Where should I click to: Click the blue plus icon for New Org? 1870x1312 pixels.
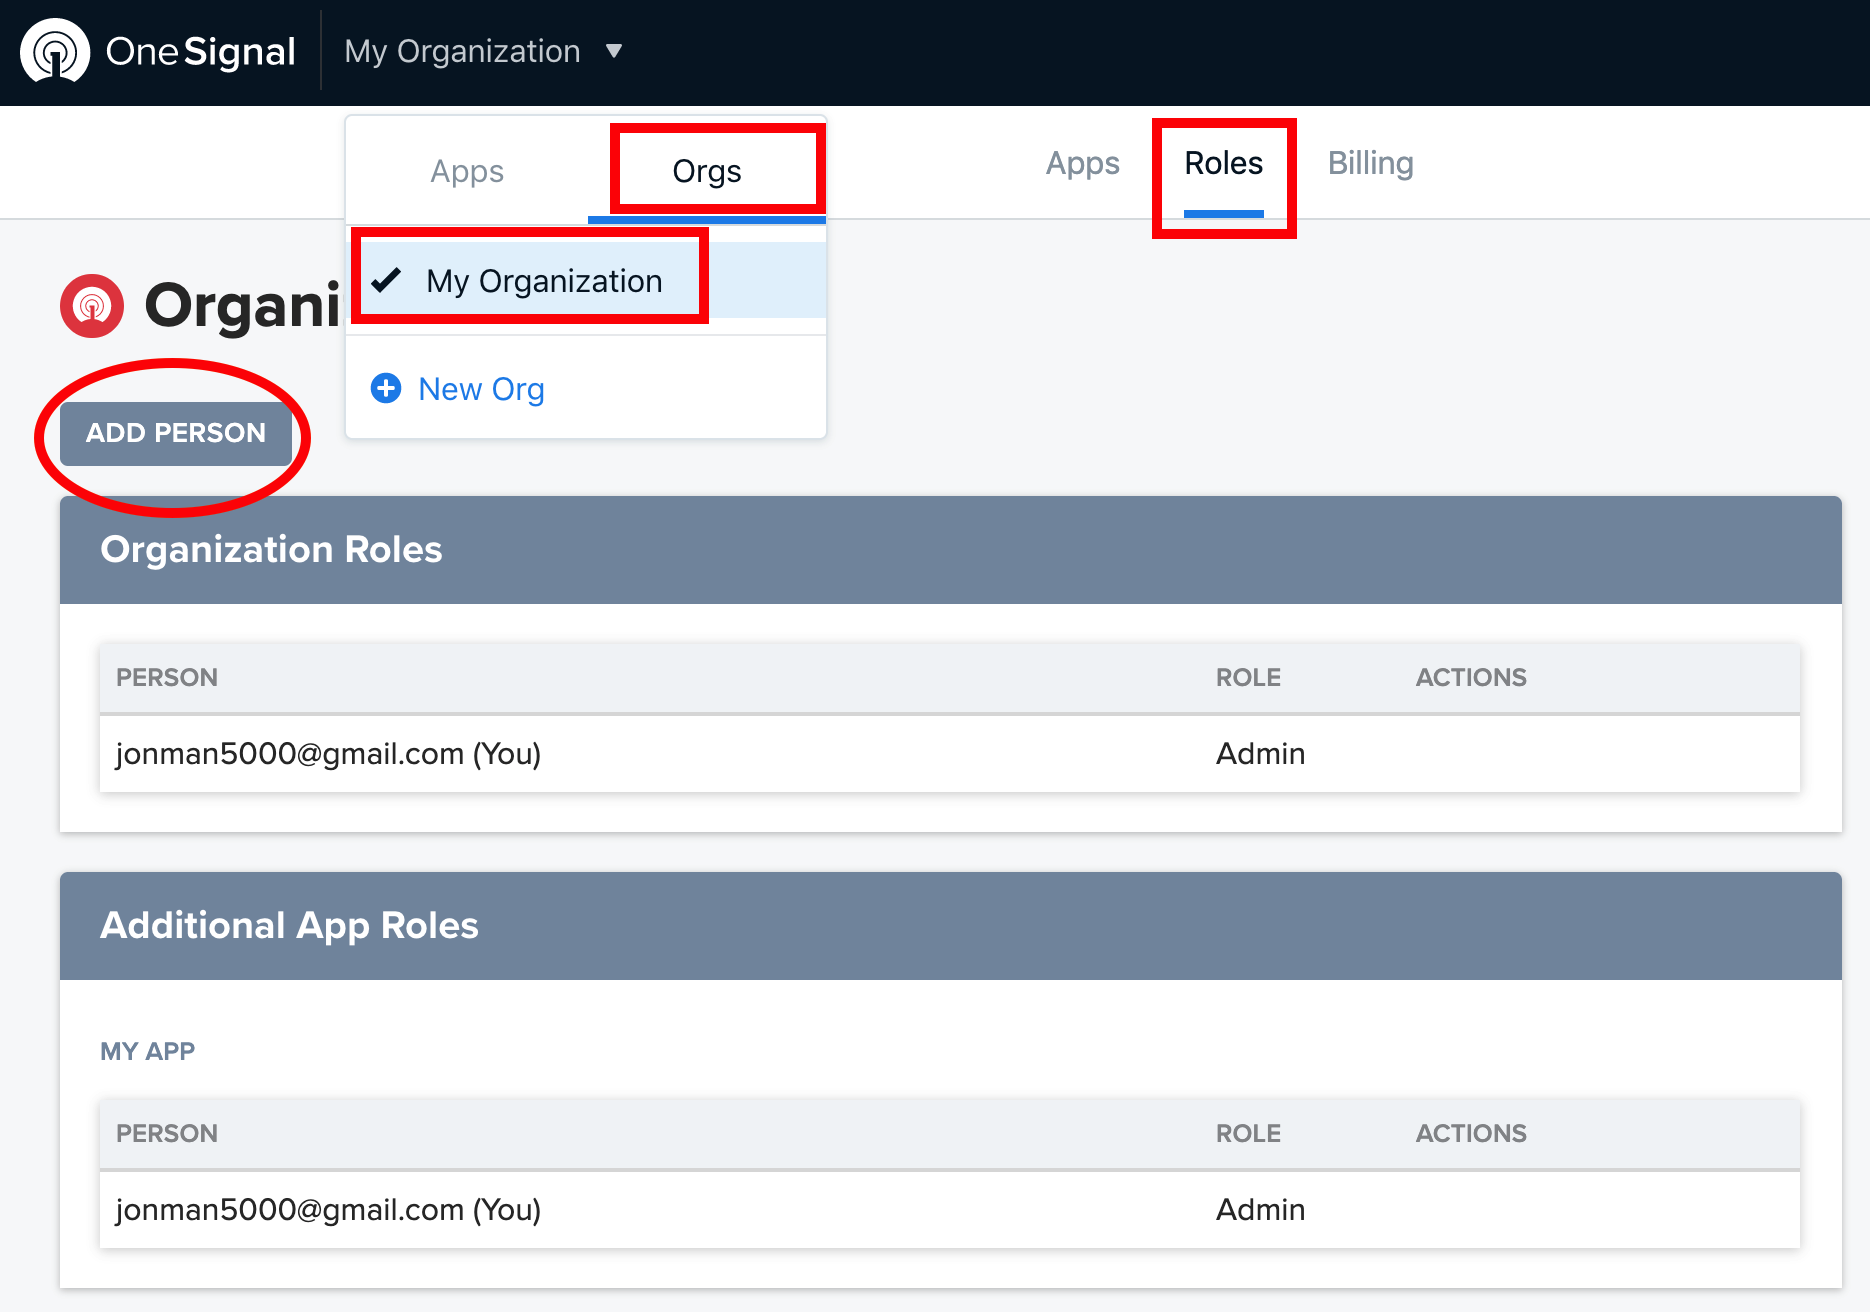pos(386,388)
